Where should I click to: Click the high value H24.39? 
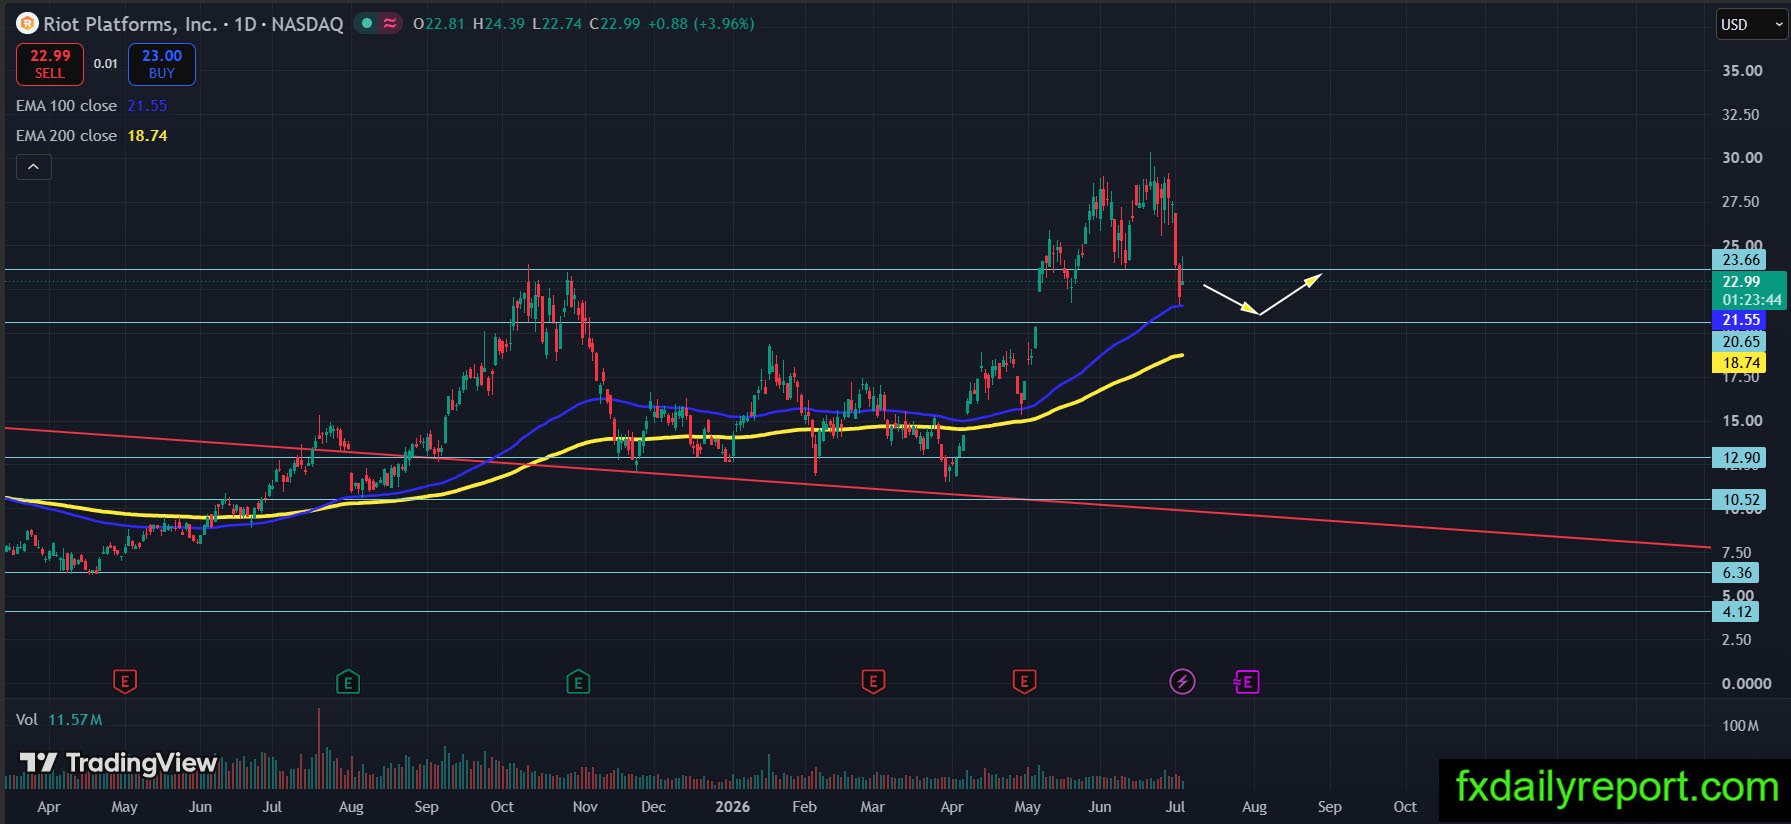click(499, 23)
